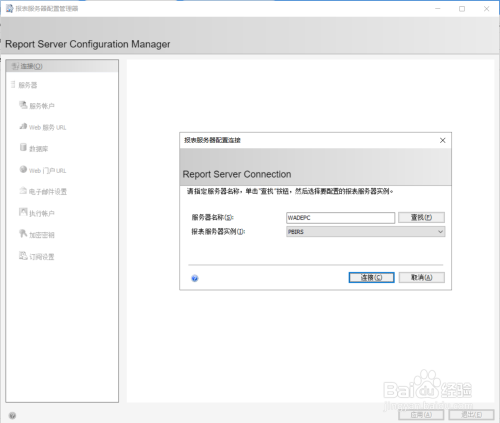Click the dropdown arrow of the PBIRS instance combo box

tap(440, 232)
